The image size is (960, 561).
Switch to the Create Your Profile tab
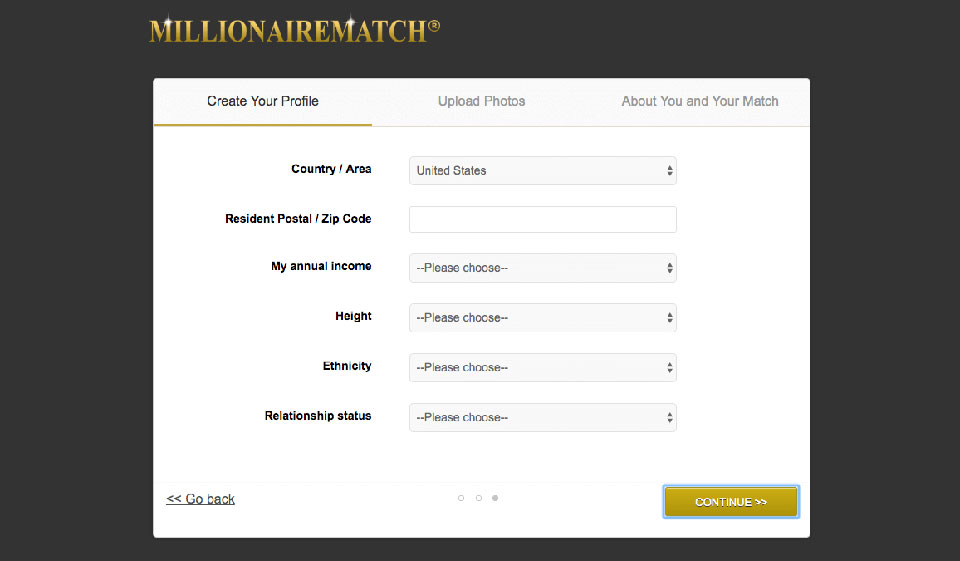[x=263, y=101]
